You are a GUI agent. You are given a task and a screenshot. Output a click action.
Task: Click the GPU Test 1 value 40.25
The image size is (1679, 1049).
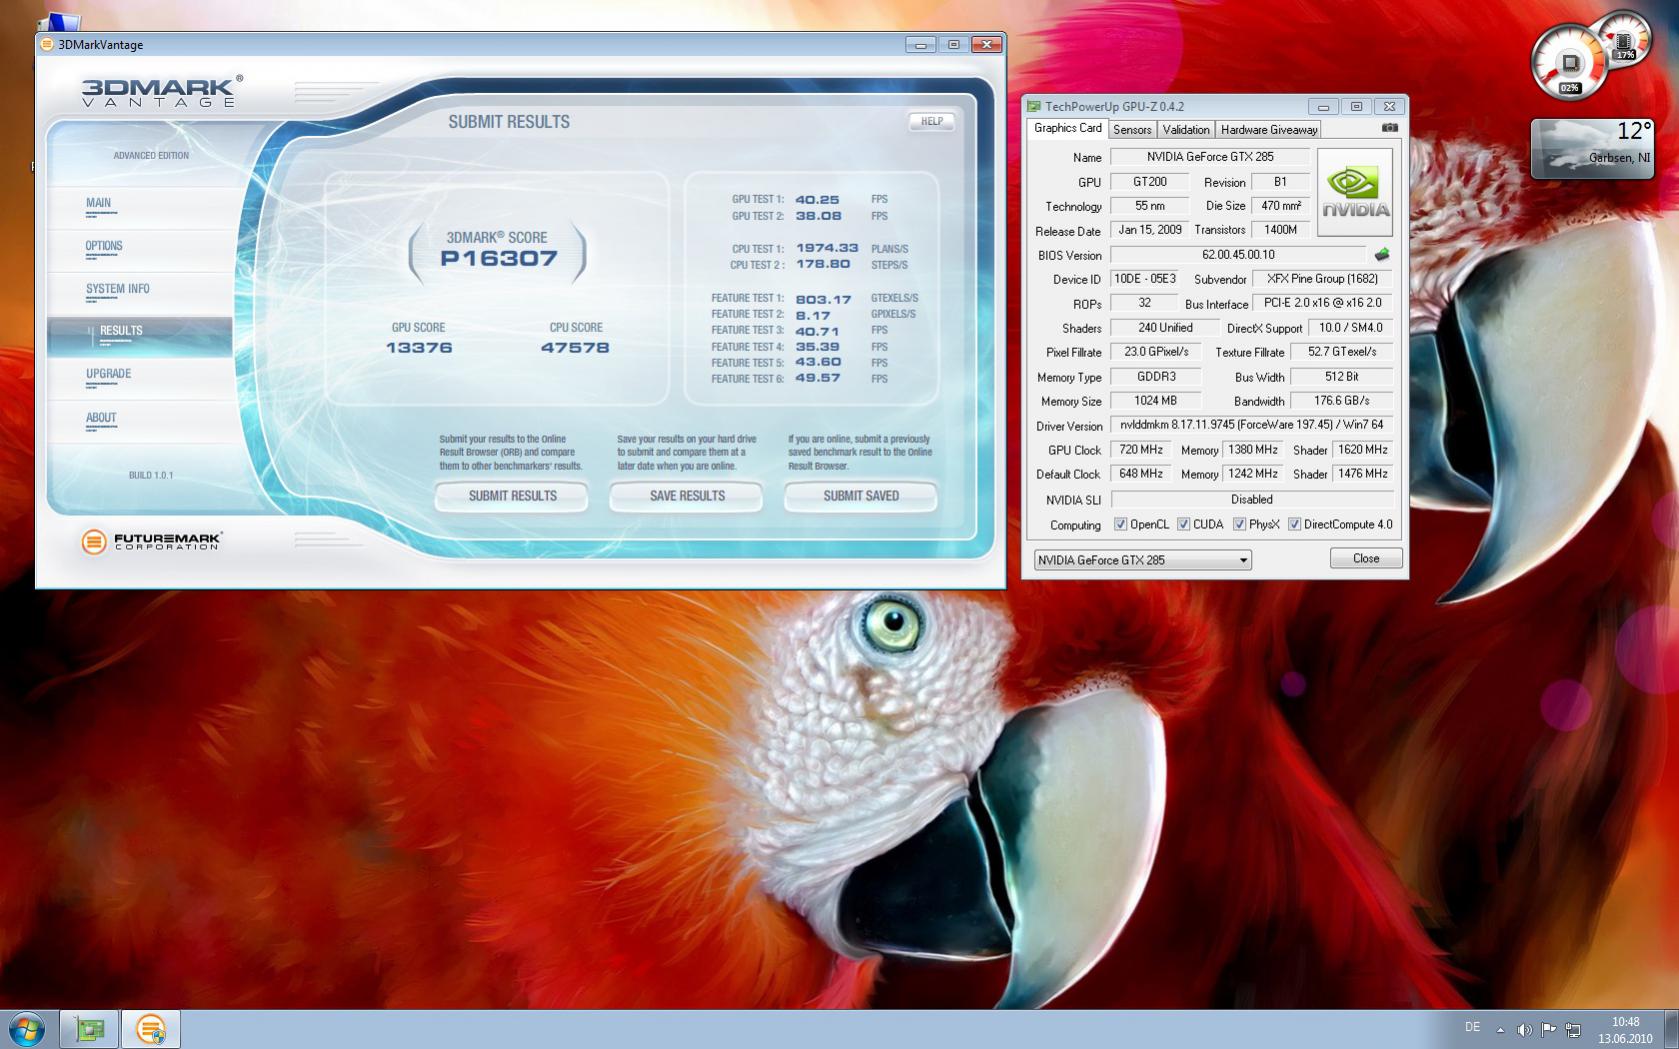pos(817,200)
